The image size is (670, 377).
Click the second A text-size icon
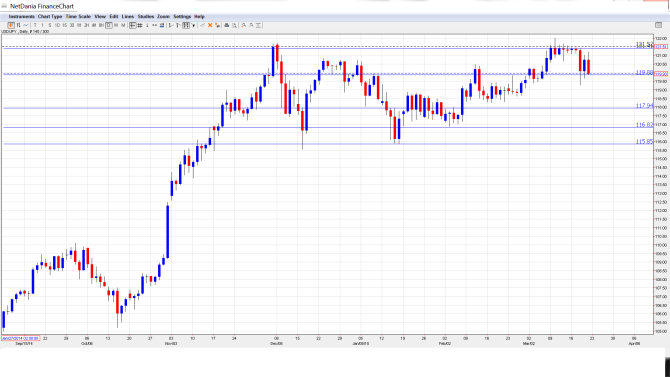pyautogui.click(x=251, y=25)
